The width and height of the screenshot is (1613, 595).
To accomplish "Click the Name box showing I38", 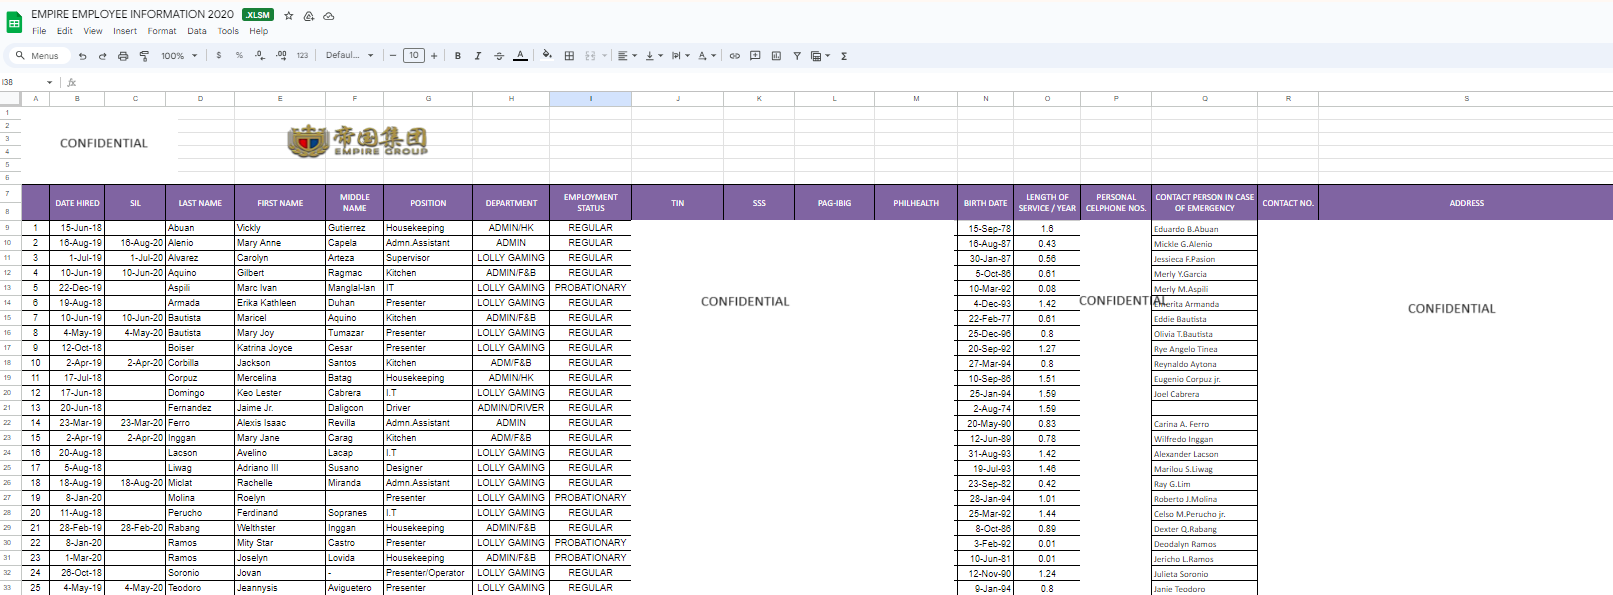I will pyautogui.click(x=22, y=82).
